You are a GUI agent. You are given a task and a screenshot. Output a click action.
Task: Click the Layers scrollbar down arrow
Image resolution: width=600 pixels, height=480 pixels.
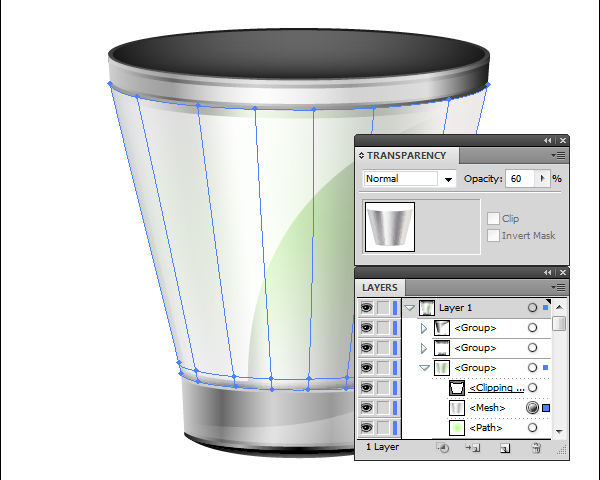tap(559, 431)
